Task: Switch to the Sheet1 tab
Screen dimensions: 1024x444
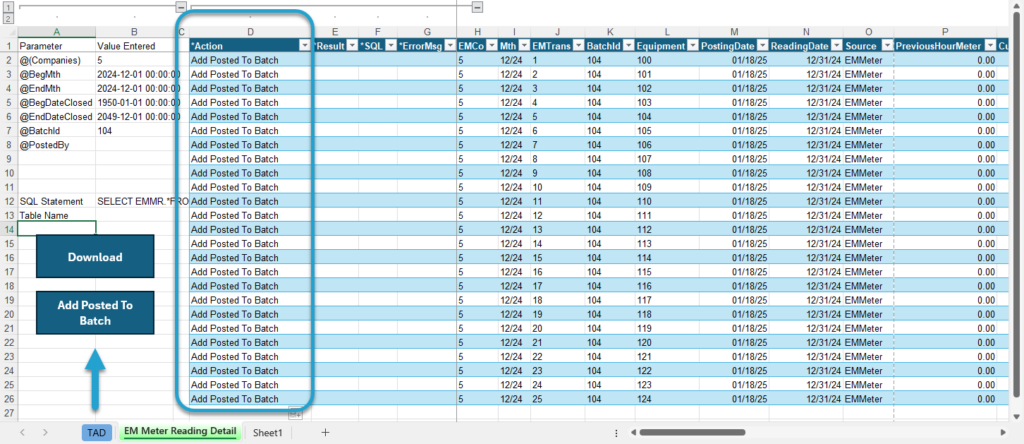Action: click(268, 432)
